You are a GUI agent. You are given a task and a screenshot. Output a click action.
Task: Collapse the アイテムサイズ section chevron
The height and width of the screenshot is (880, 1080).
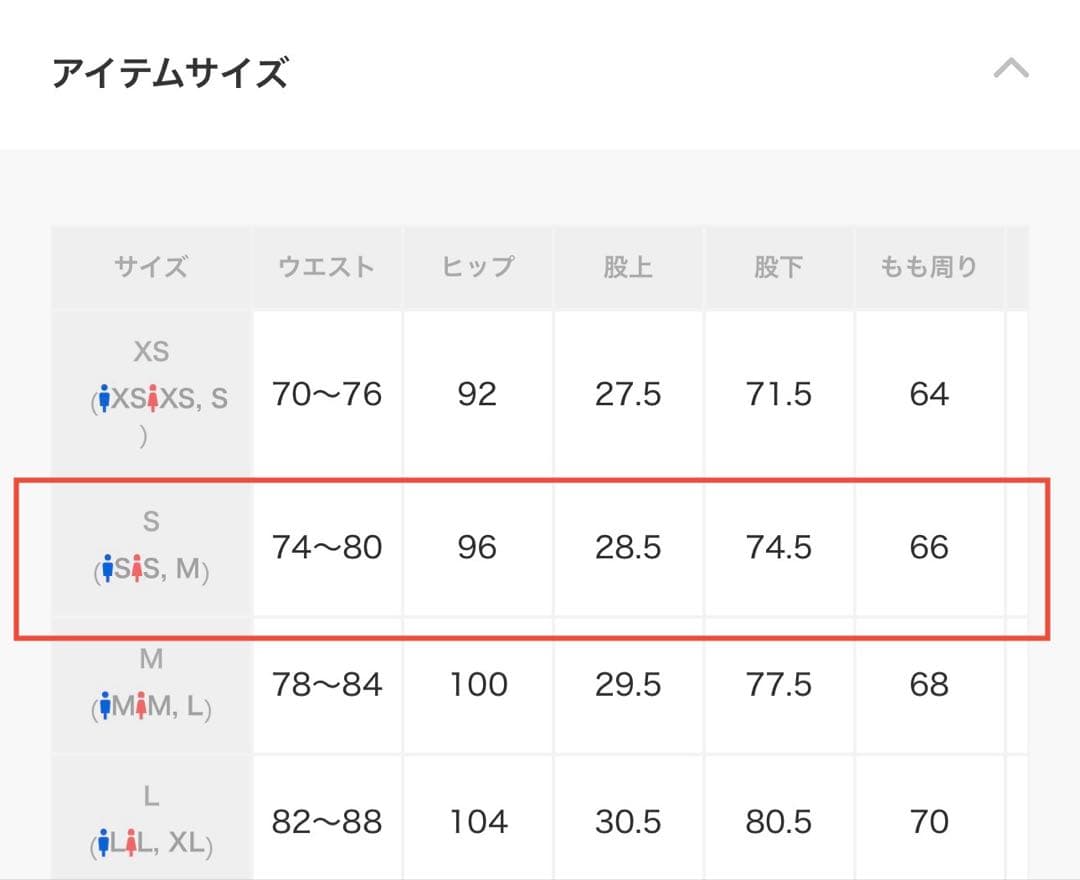1012,68
